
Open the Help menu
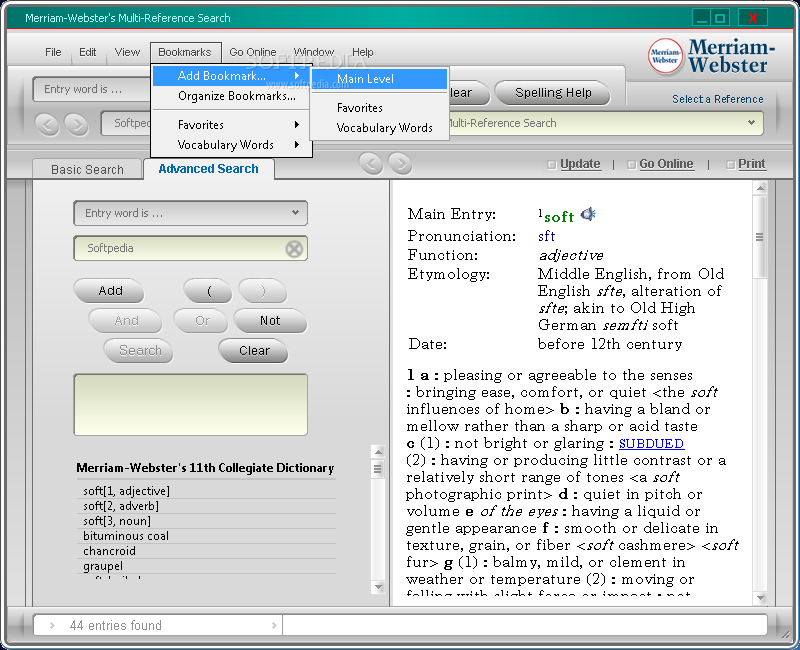tap(363, 52)
